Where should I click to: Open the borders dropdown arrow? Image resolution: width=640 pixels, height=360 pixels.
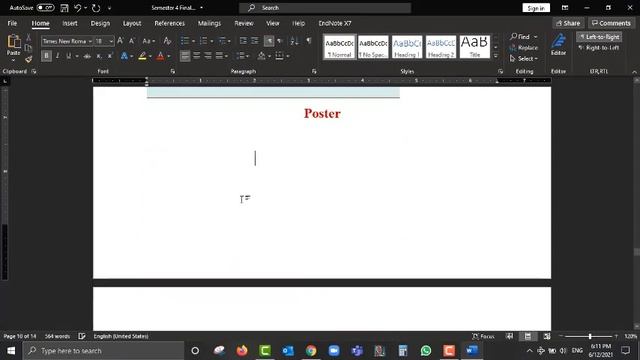(288, 56)
